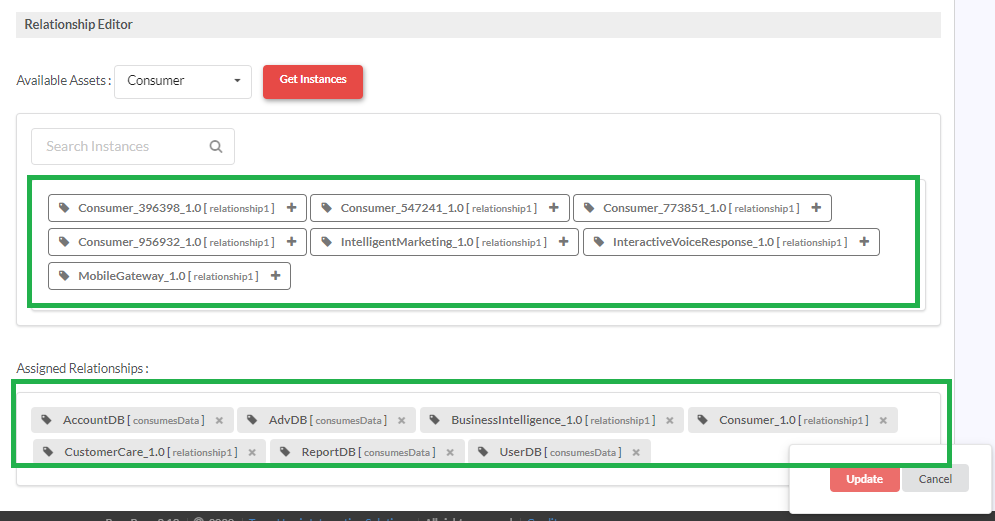Remove ReportDB relationship with its x icon
The height and width of the screenshot is (521, 995).
click(450, 452)
